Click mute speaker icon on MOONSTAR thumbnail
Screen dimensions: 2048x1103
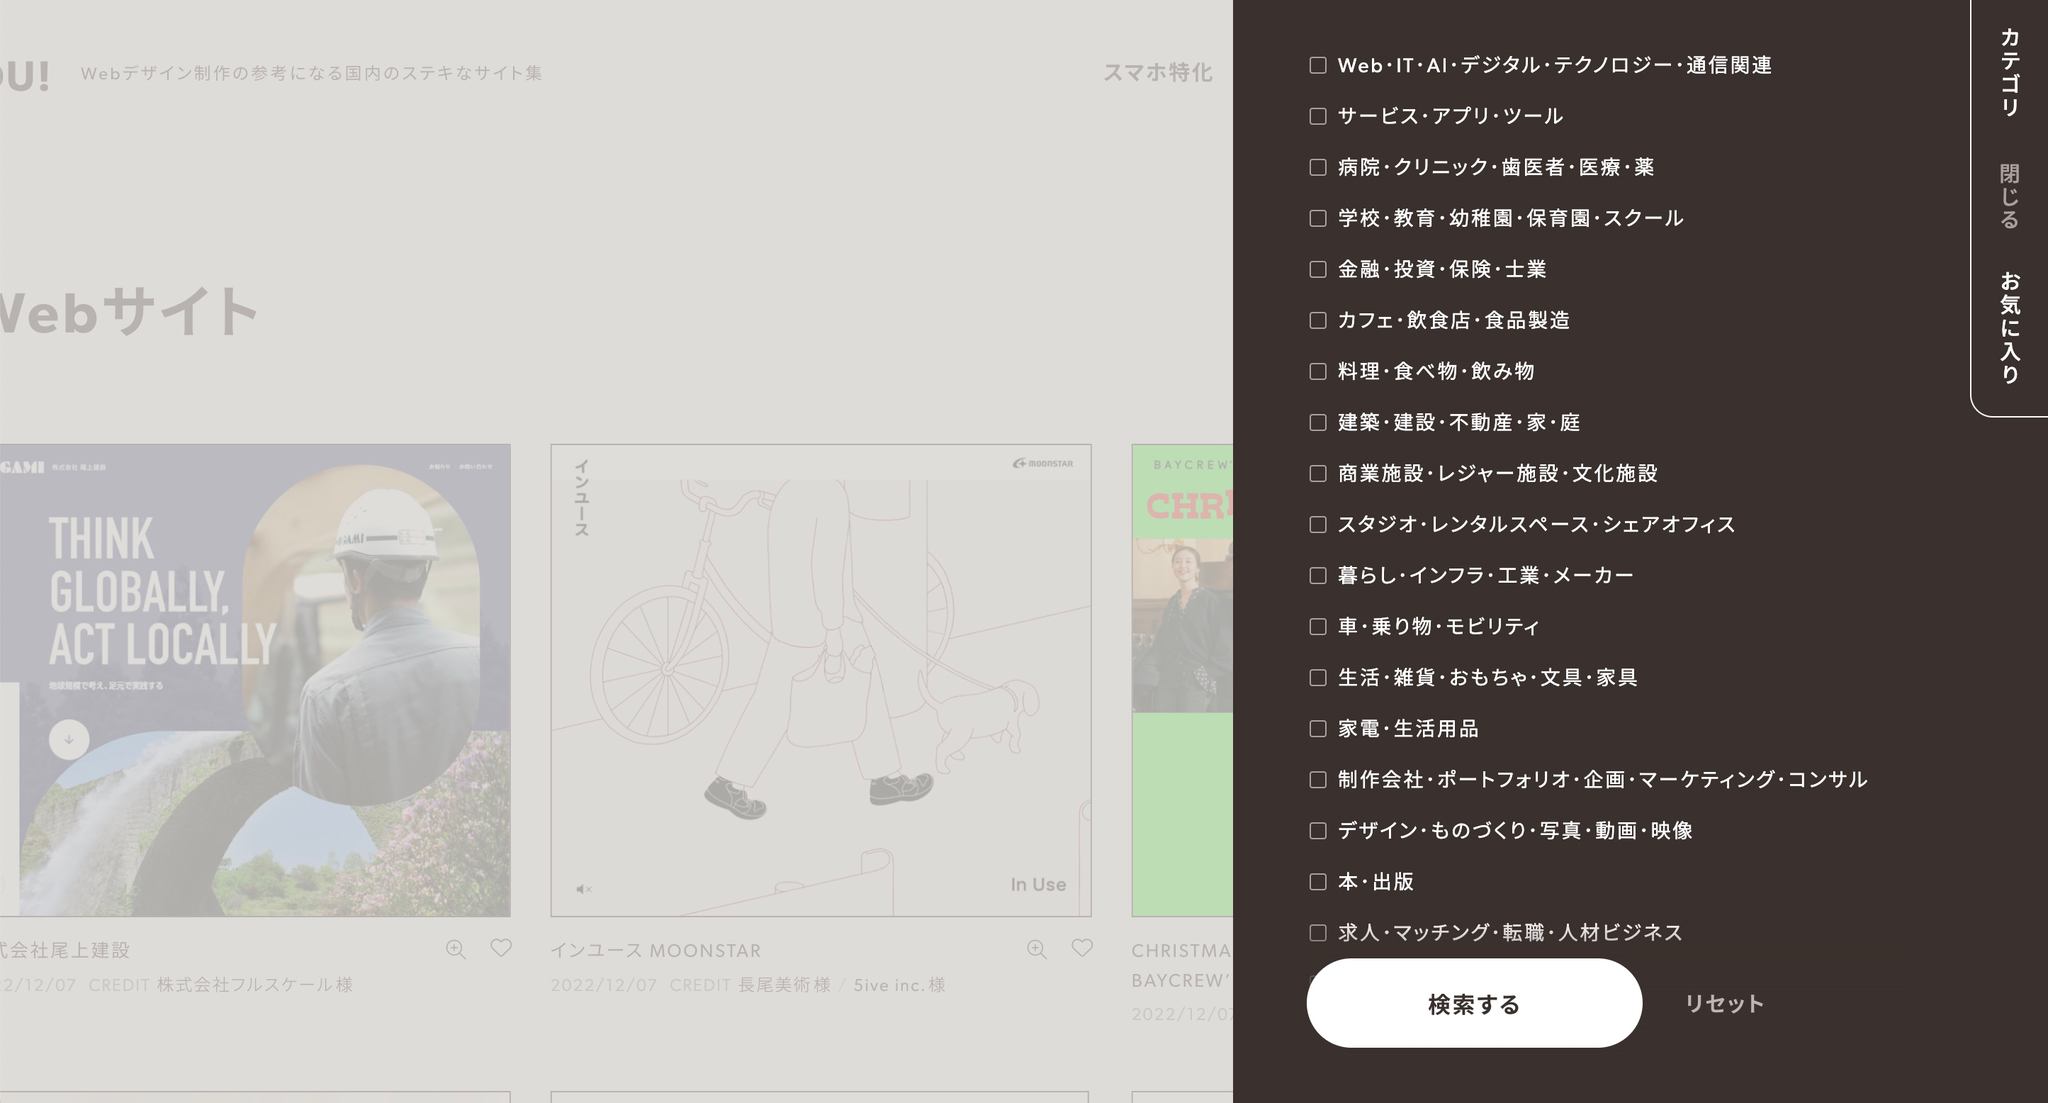pos(584,889)
